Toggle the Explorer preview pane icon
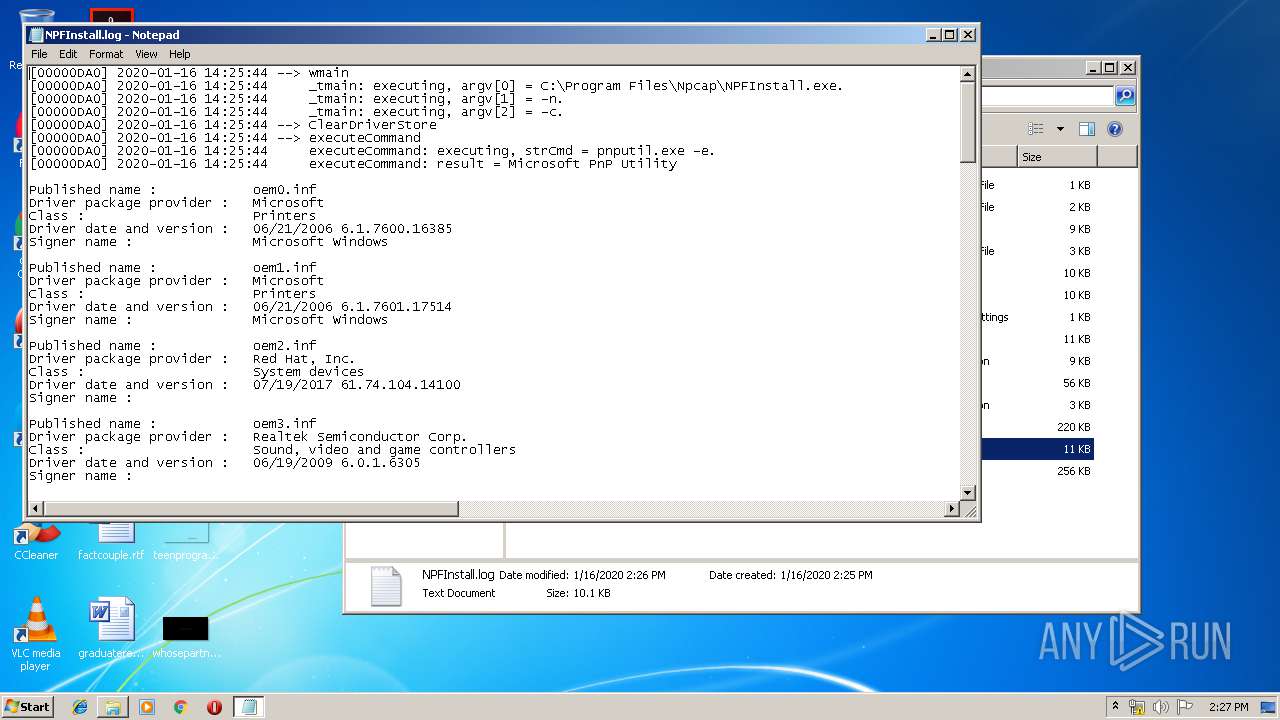 pyautogui.click(x=1087, y=129)
